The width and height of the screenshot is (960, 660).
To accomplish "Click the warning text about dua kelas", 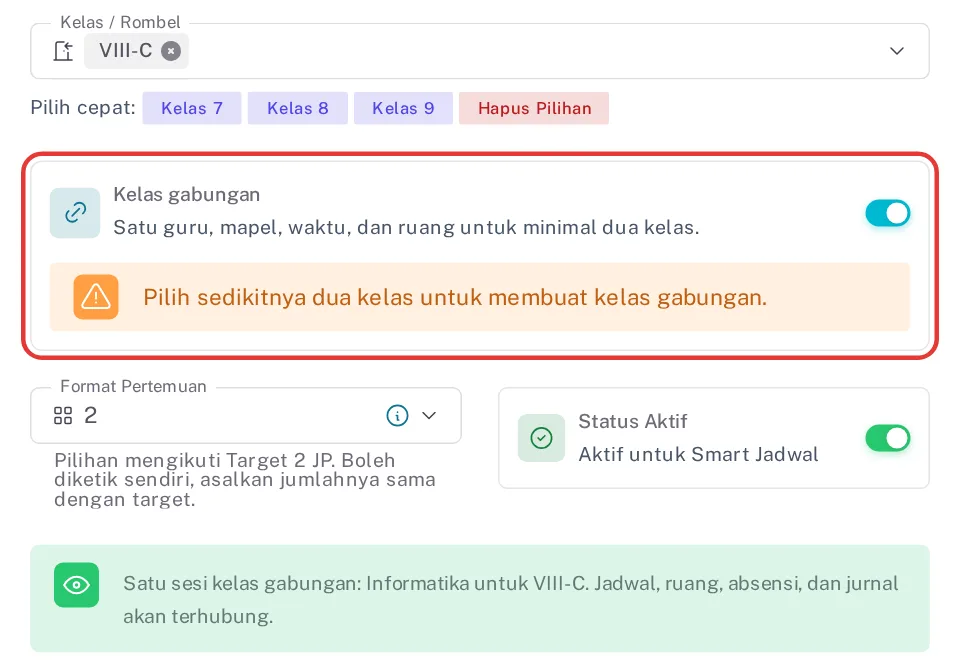I will point(455,298).
